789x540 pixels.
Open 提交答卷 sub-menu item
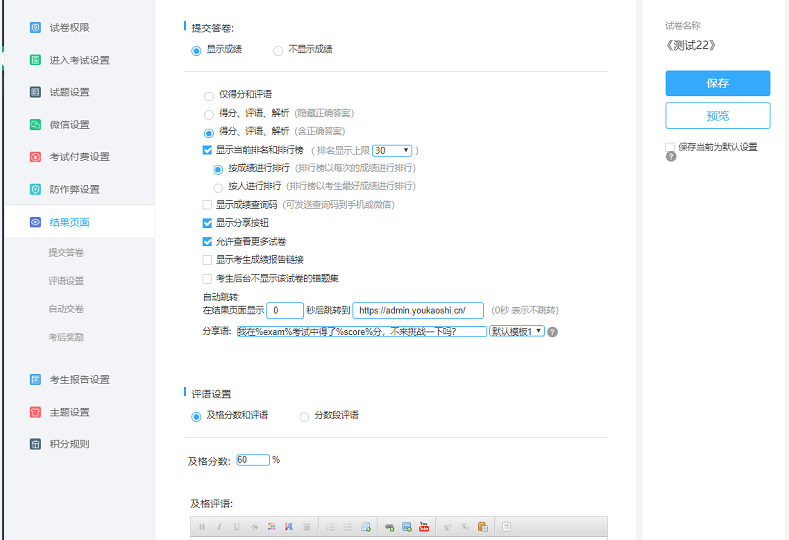(66, 253)
